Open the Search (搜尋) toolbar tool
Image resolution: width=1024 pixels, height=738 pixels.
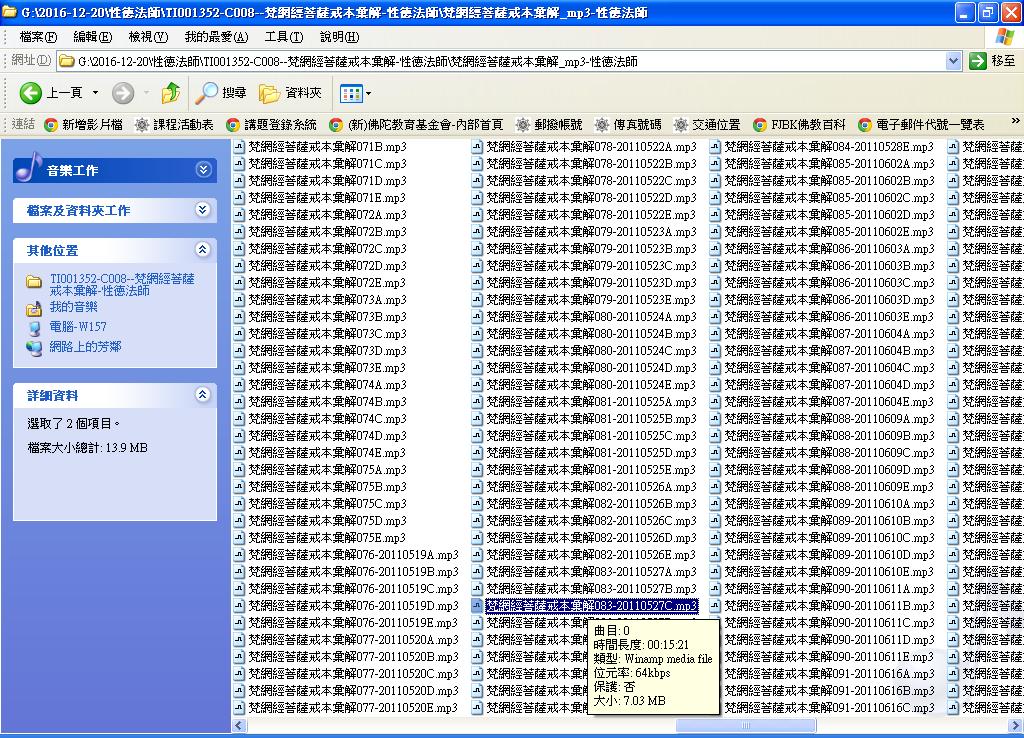[221, 93]
